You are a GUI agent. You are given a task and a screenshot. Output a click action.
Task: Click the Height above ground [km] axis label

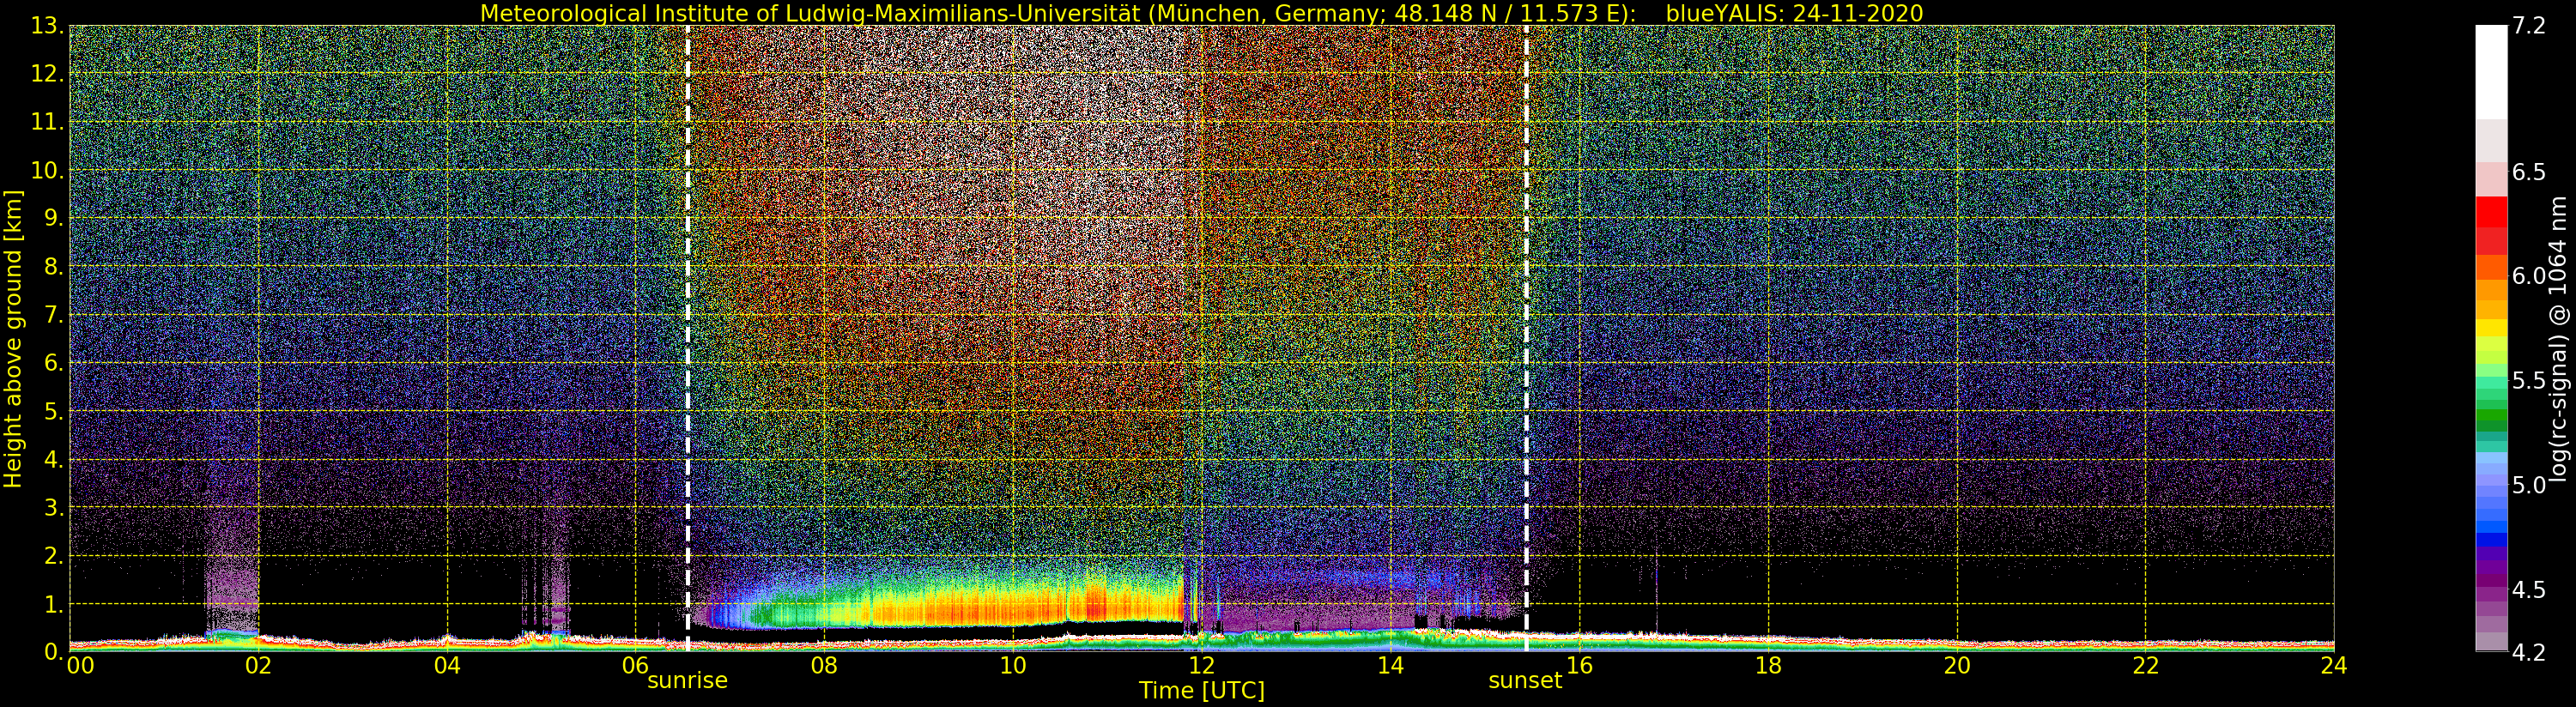coord(13,338)
